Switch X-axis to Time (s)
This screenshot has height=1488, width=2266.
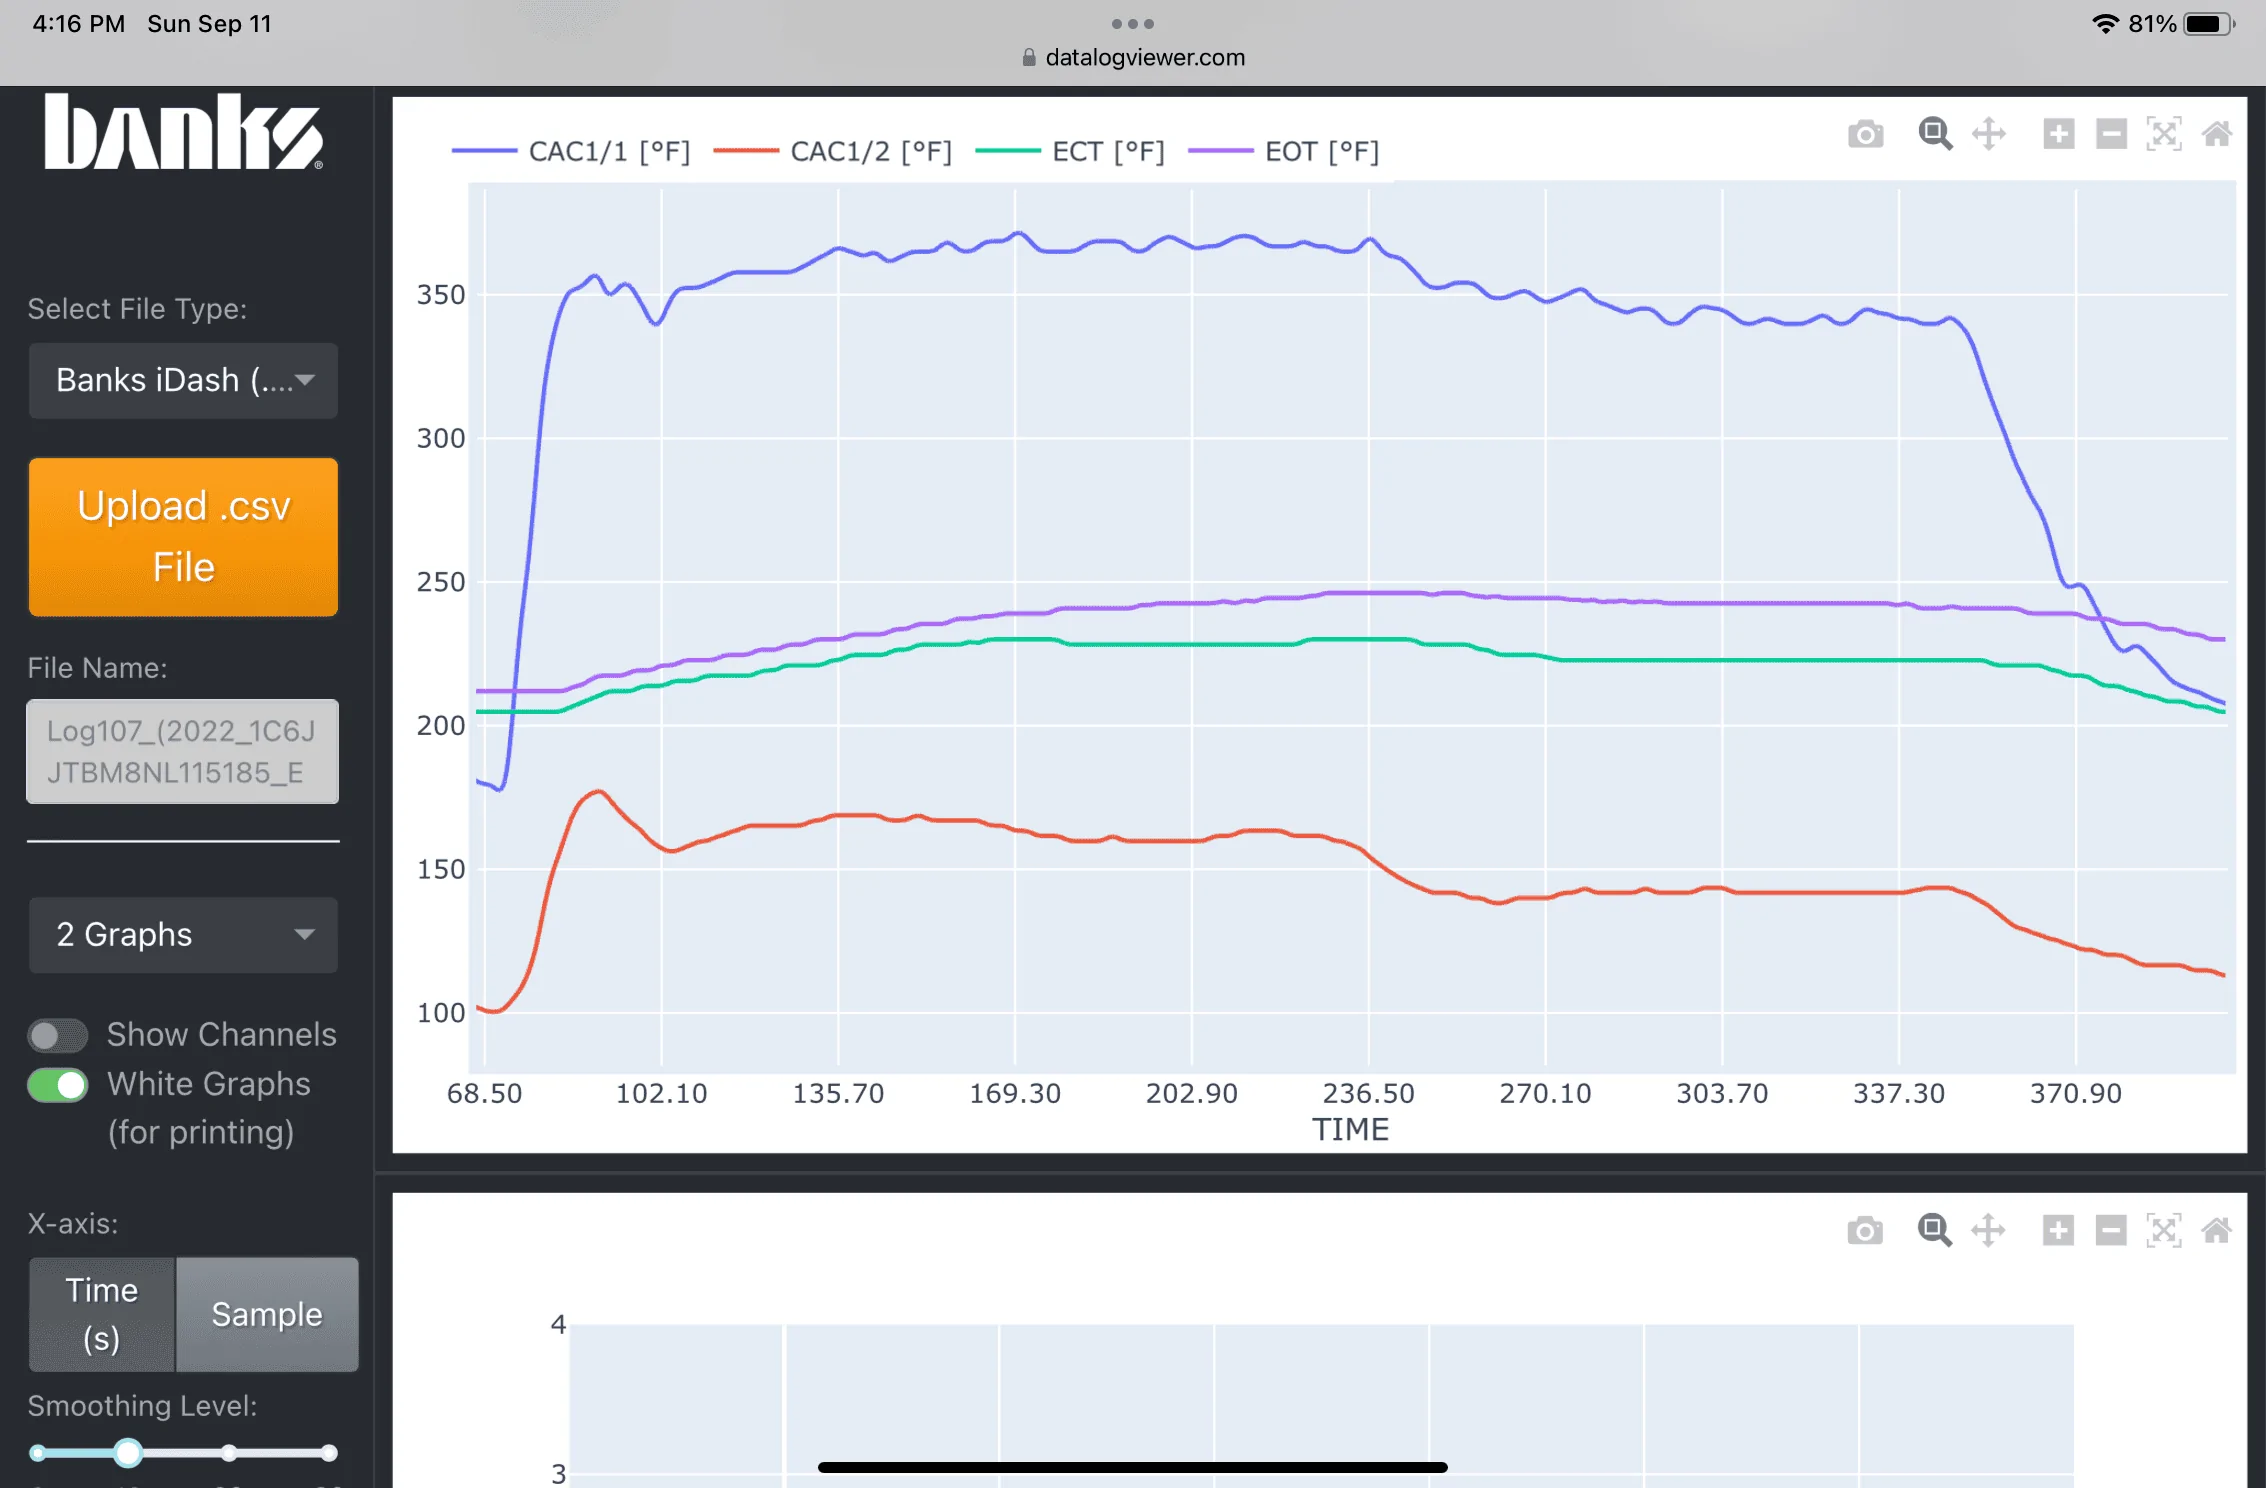point(102,1314)
